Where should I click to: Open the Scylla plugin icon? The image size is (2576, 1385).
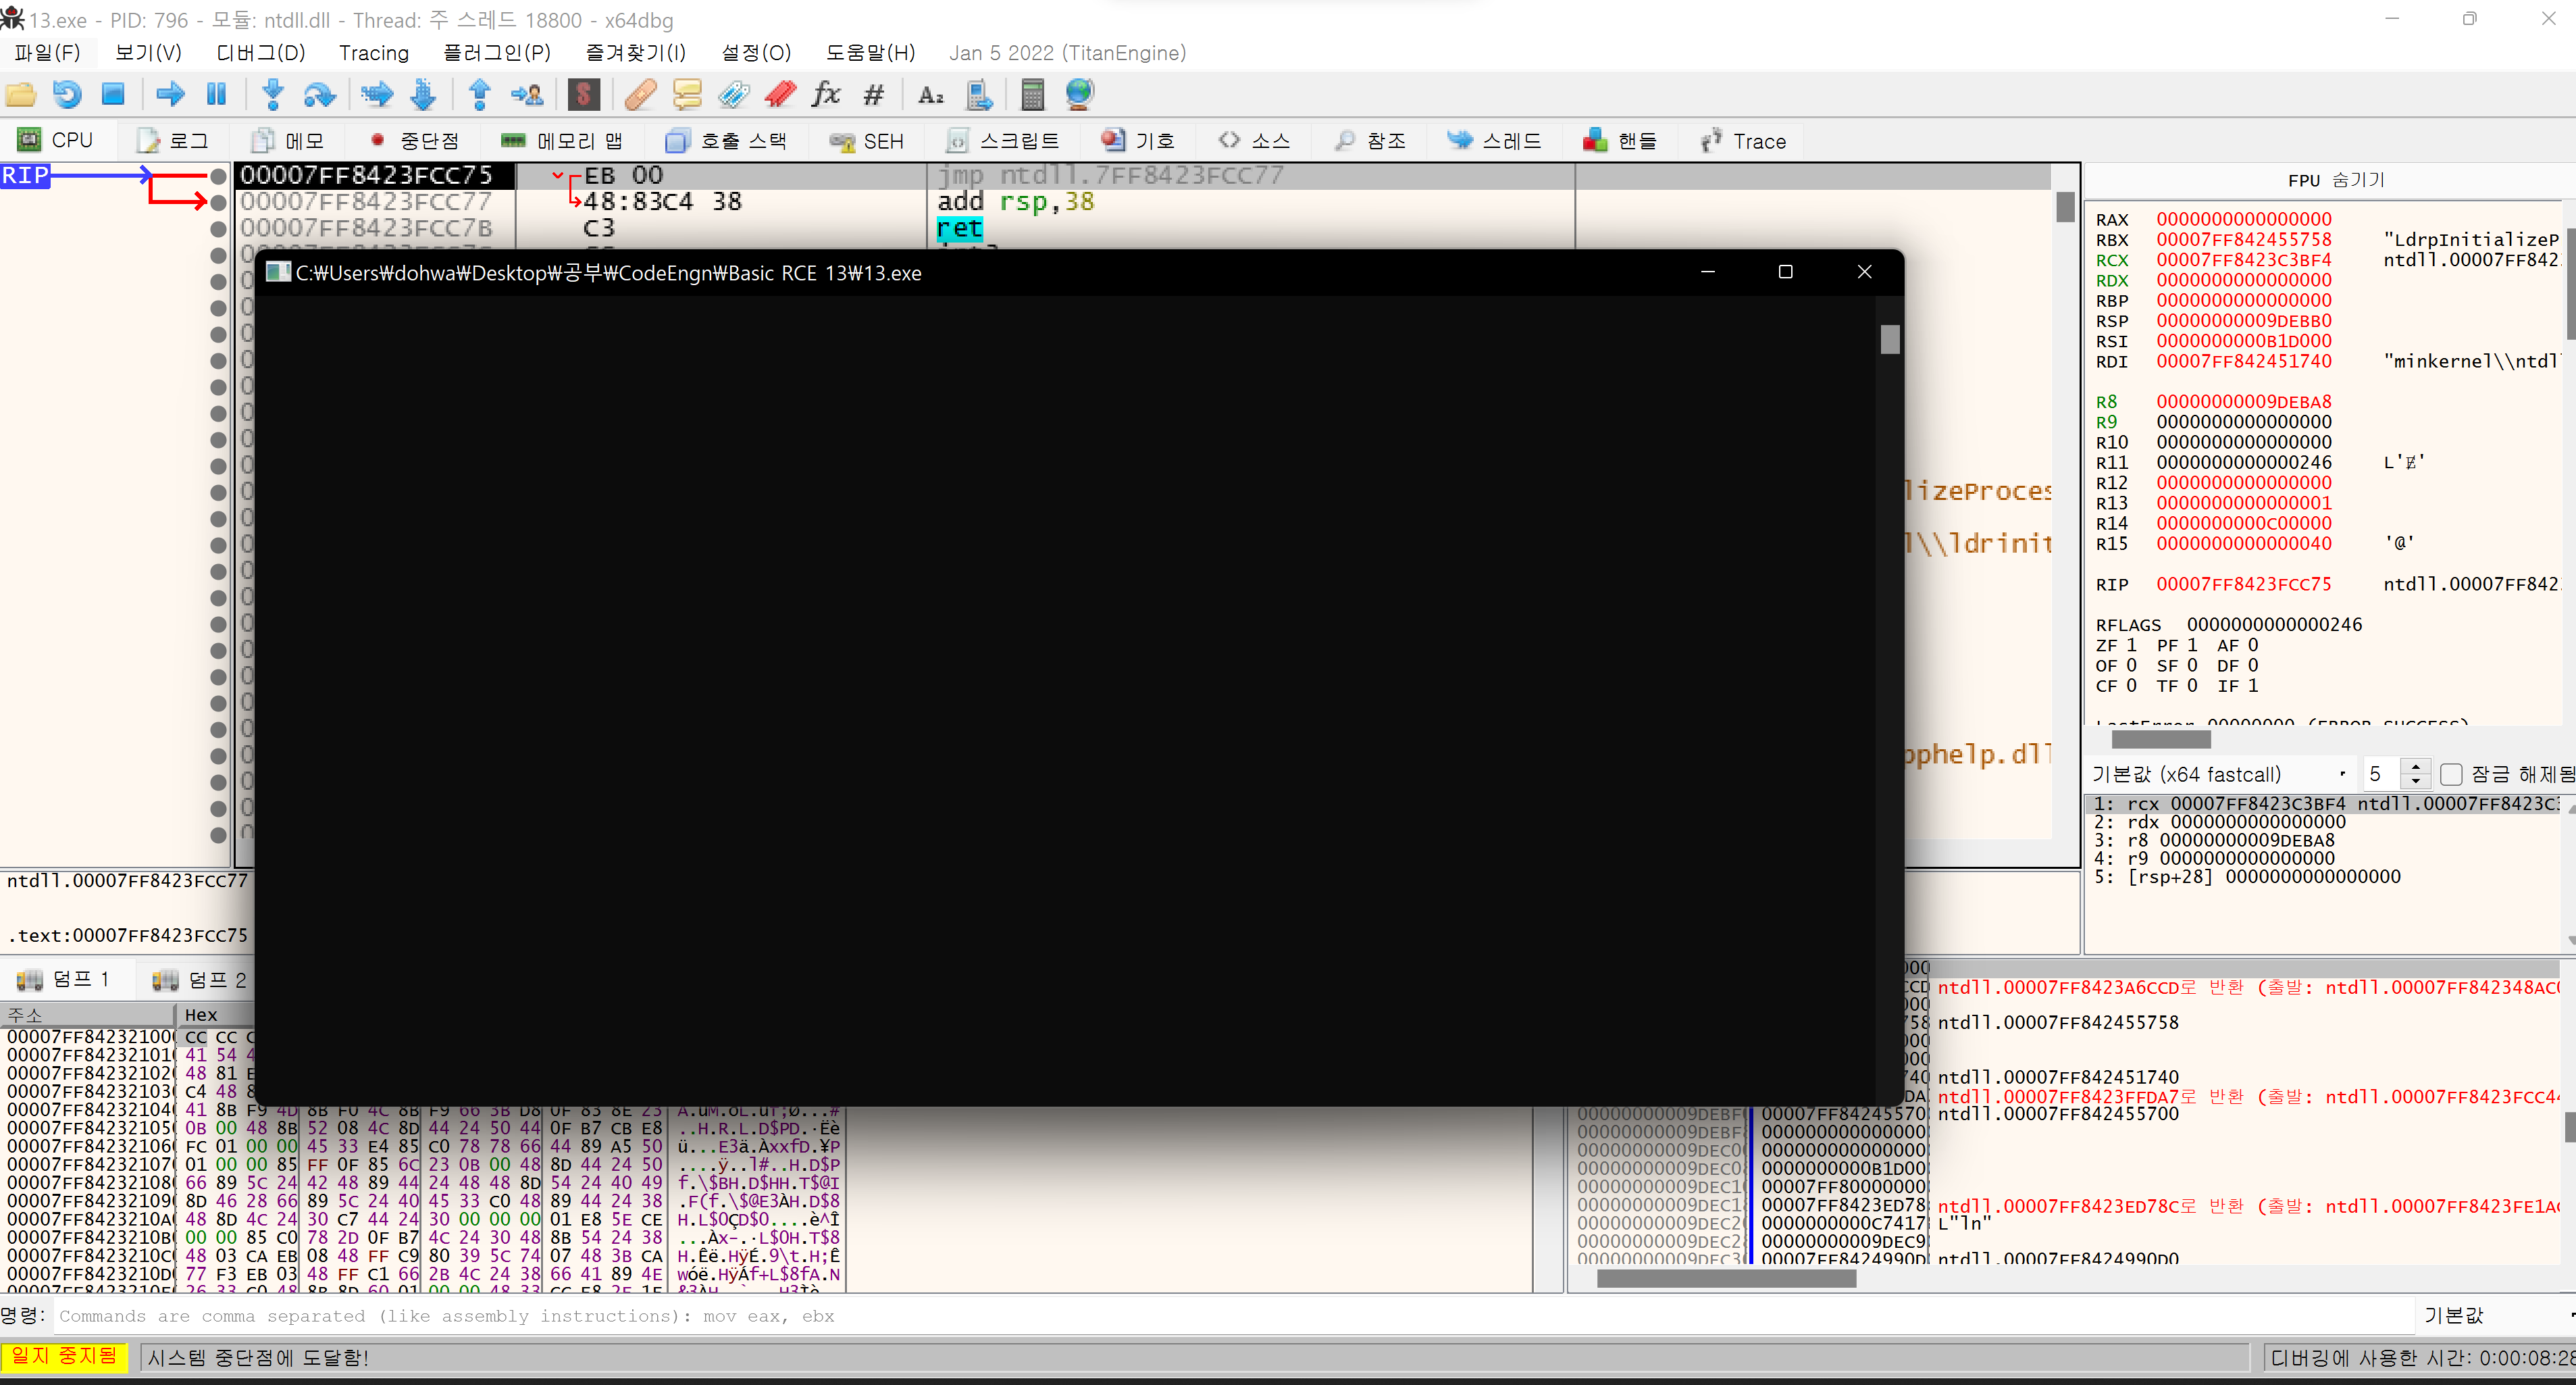click(584, 95)
